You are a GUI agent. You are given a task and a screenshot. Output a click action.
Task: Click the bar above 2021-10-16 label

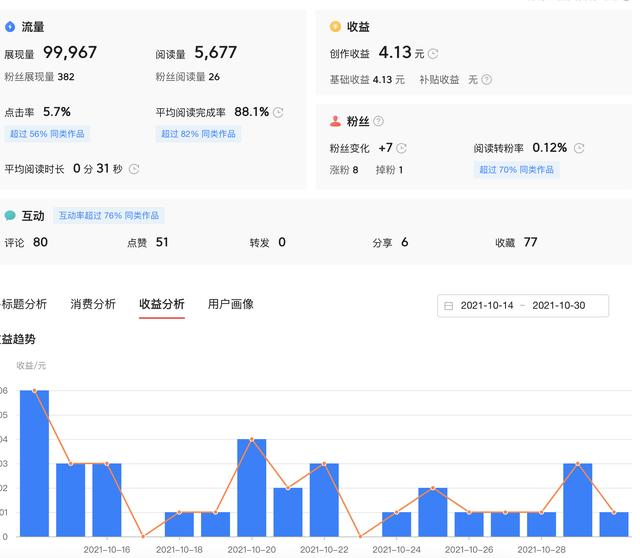tap(107, 500)
